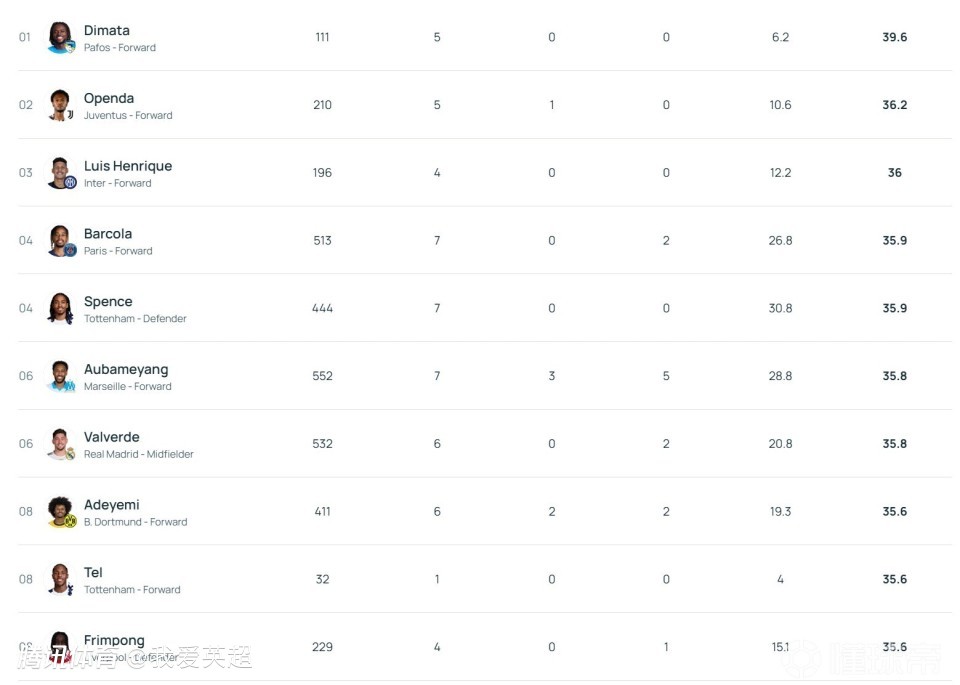Click Luis Henrique's avatar with the Inter badge
The width and height of the screenshot is (960, 685).
61,173
